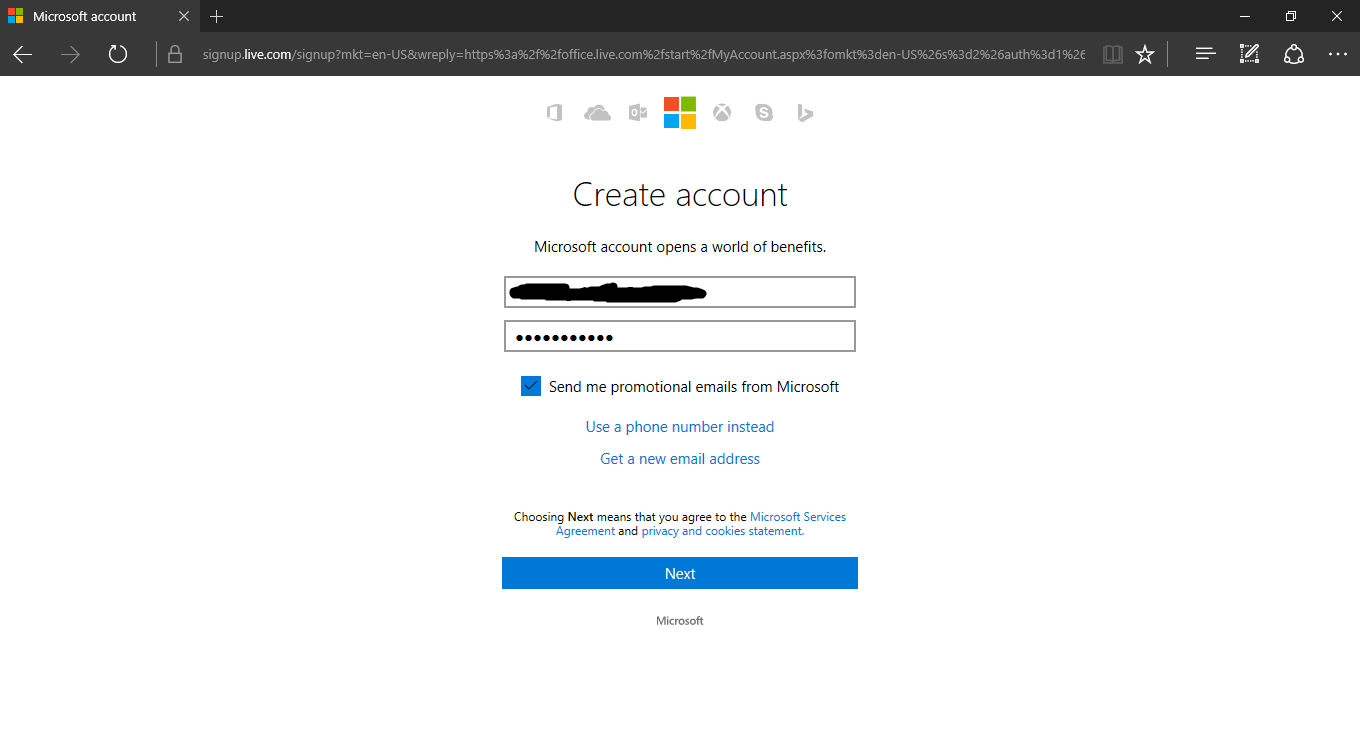
Task: Open privacy and cookies statement link
Action: 723,531
